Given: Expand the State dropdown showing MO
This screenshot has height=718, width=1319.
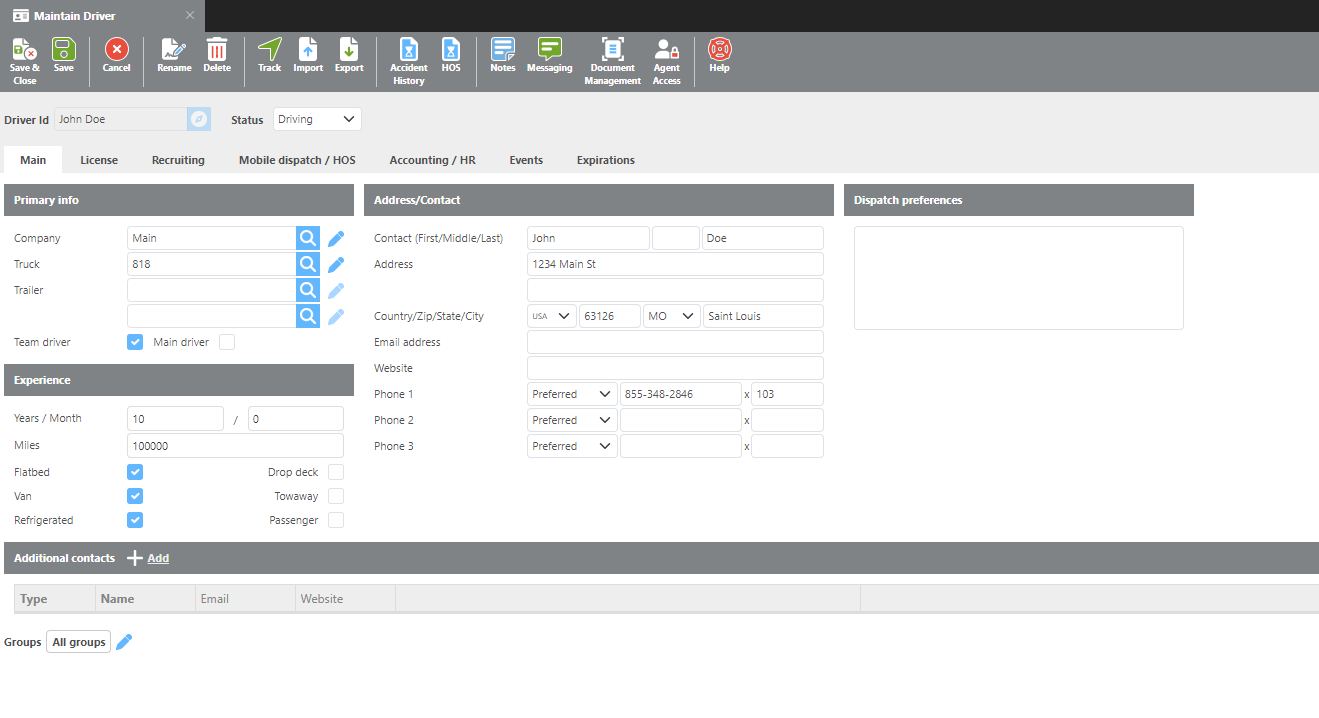Looking at the screenshot, I should pyautogui.click(x=672, y=316).
